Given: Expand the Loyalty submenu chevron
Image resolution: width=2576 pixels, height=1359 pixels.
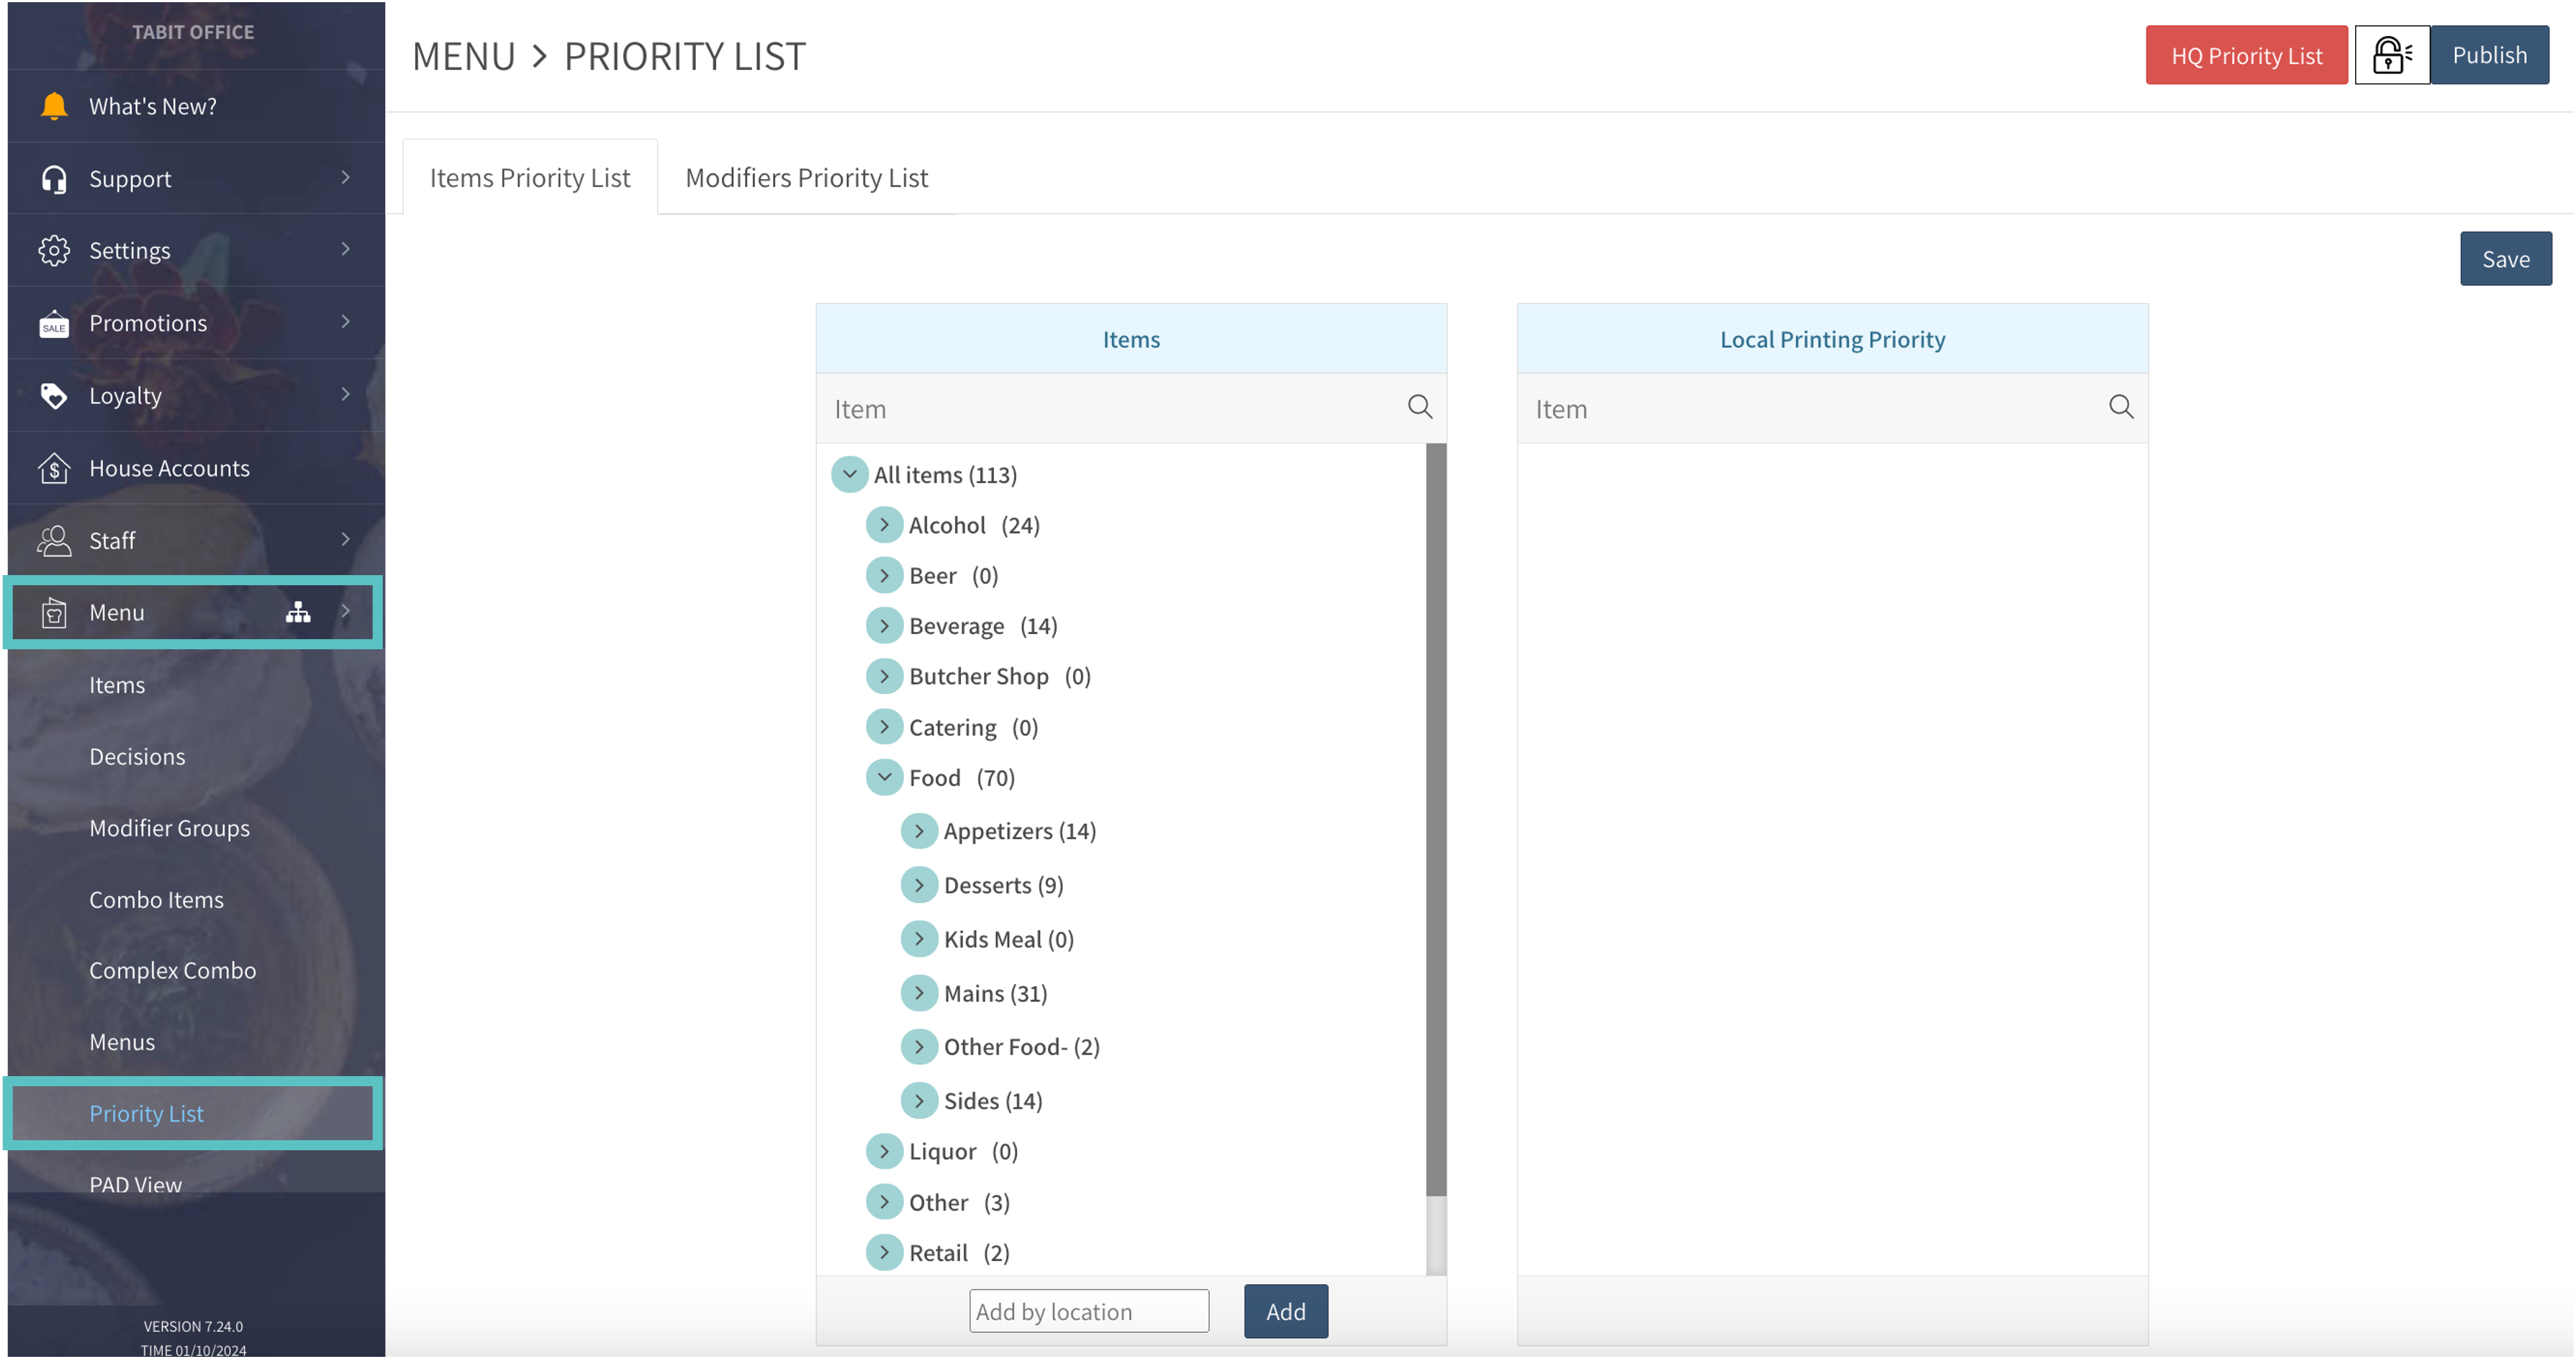Looking at the screenshot, I should tap(346, 394).
